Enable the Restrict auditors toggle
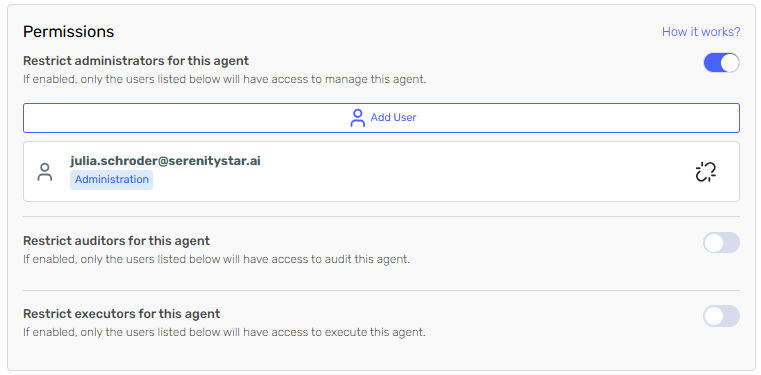761x375 pixels. point(721,243)
